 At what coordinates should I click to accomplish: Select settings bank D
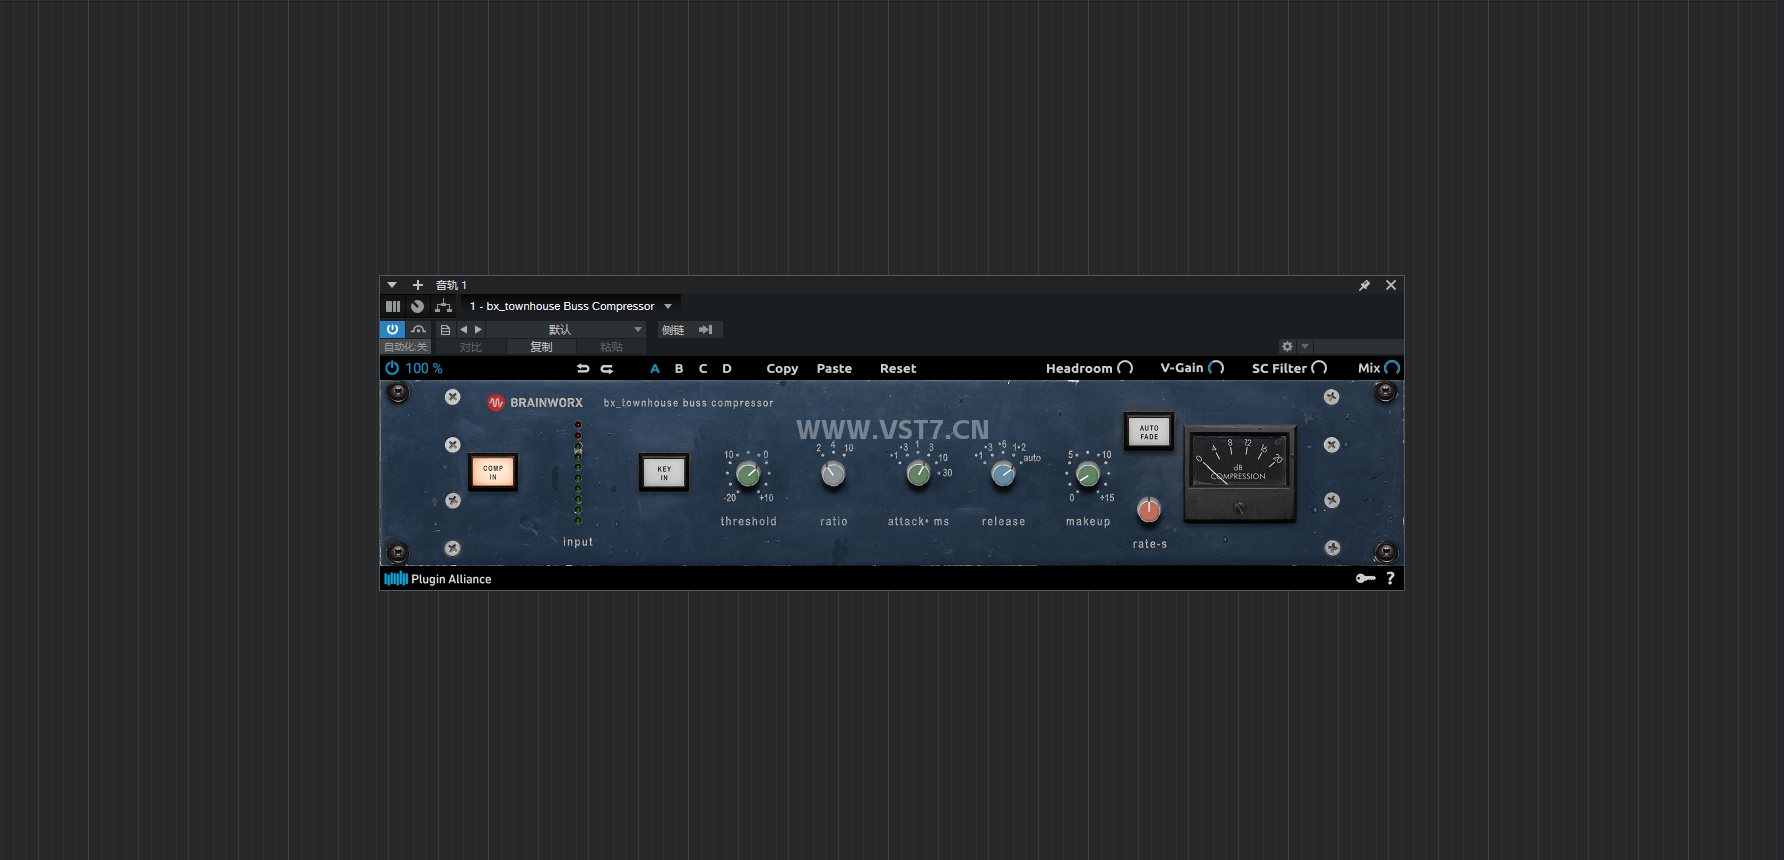click(x=727, y=368)
